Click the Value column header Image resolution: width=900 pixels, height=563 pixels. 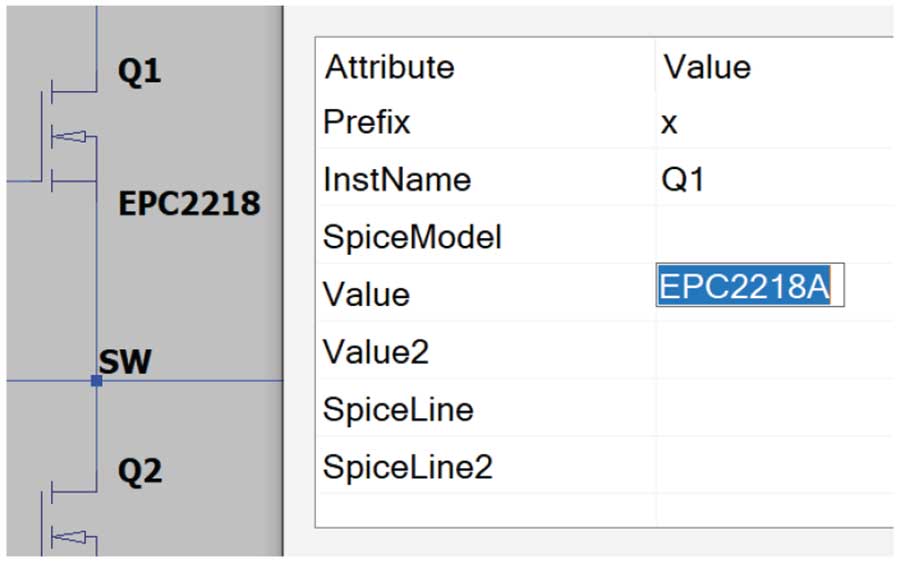point(706,67)
